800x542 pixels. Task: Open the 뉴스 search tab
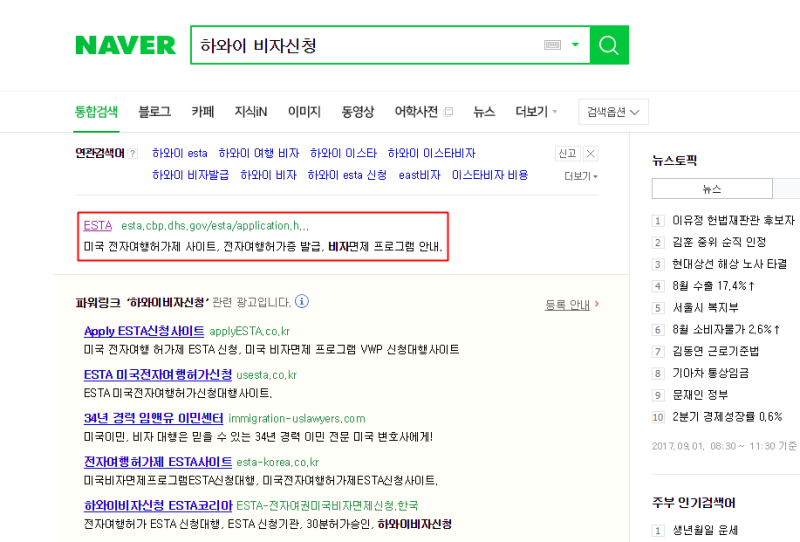[x=484, y=111]
